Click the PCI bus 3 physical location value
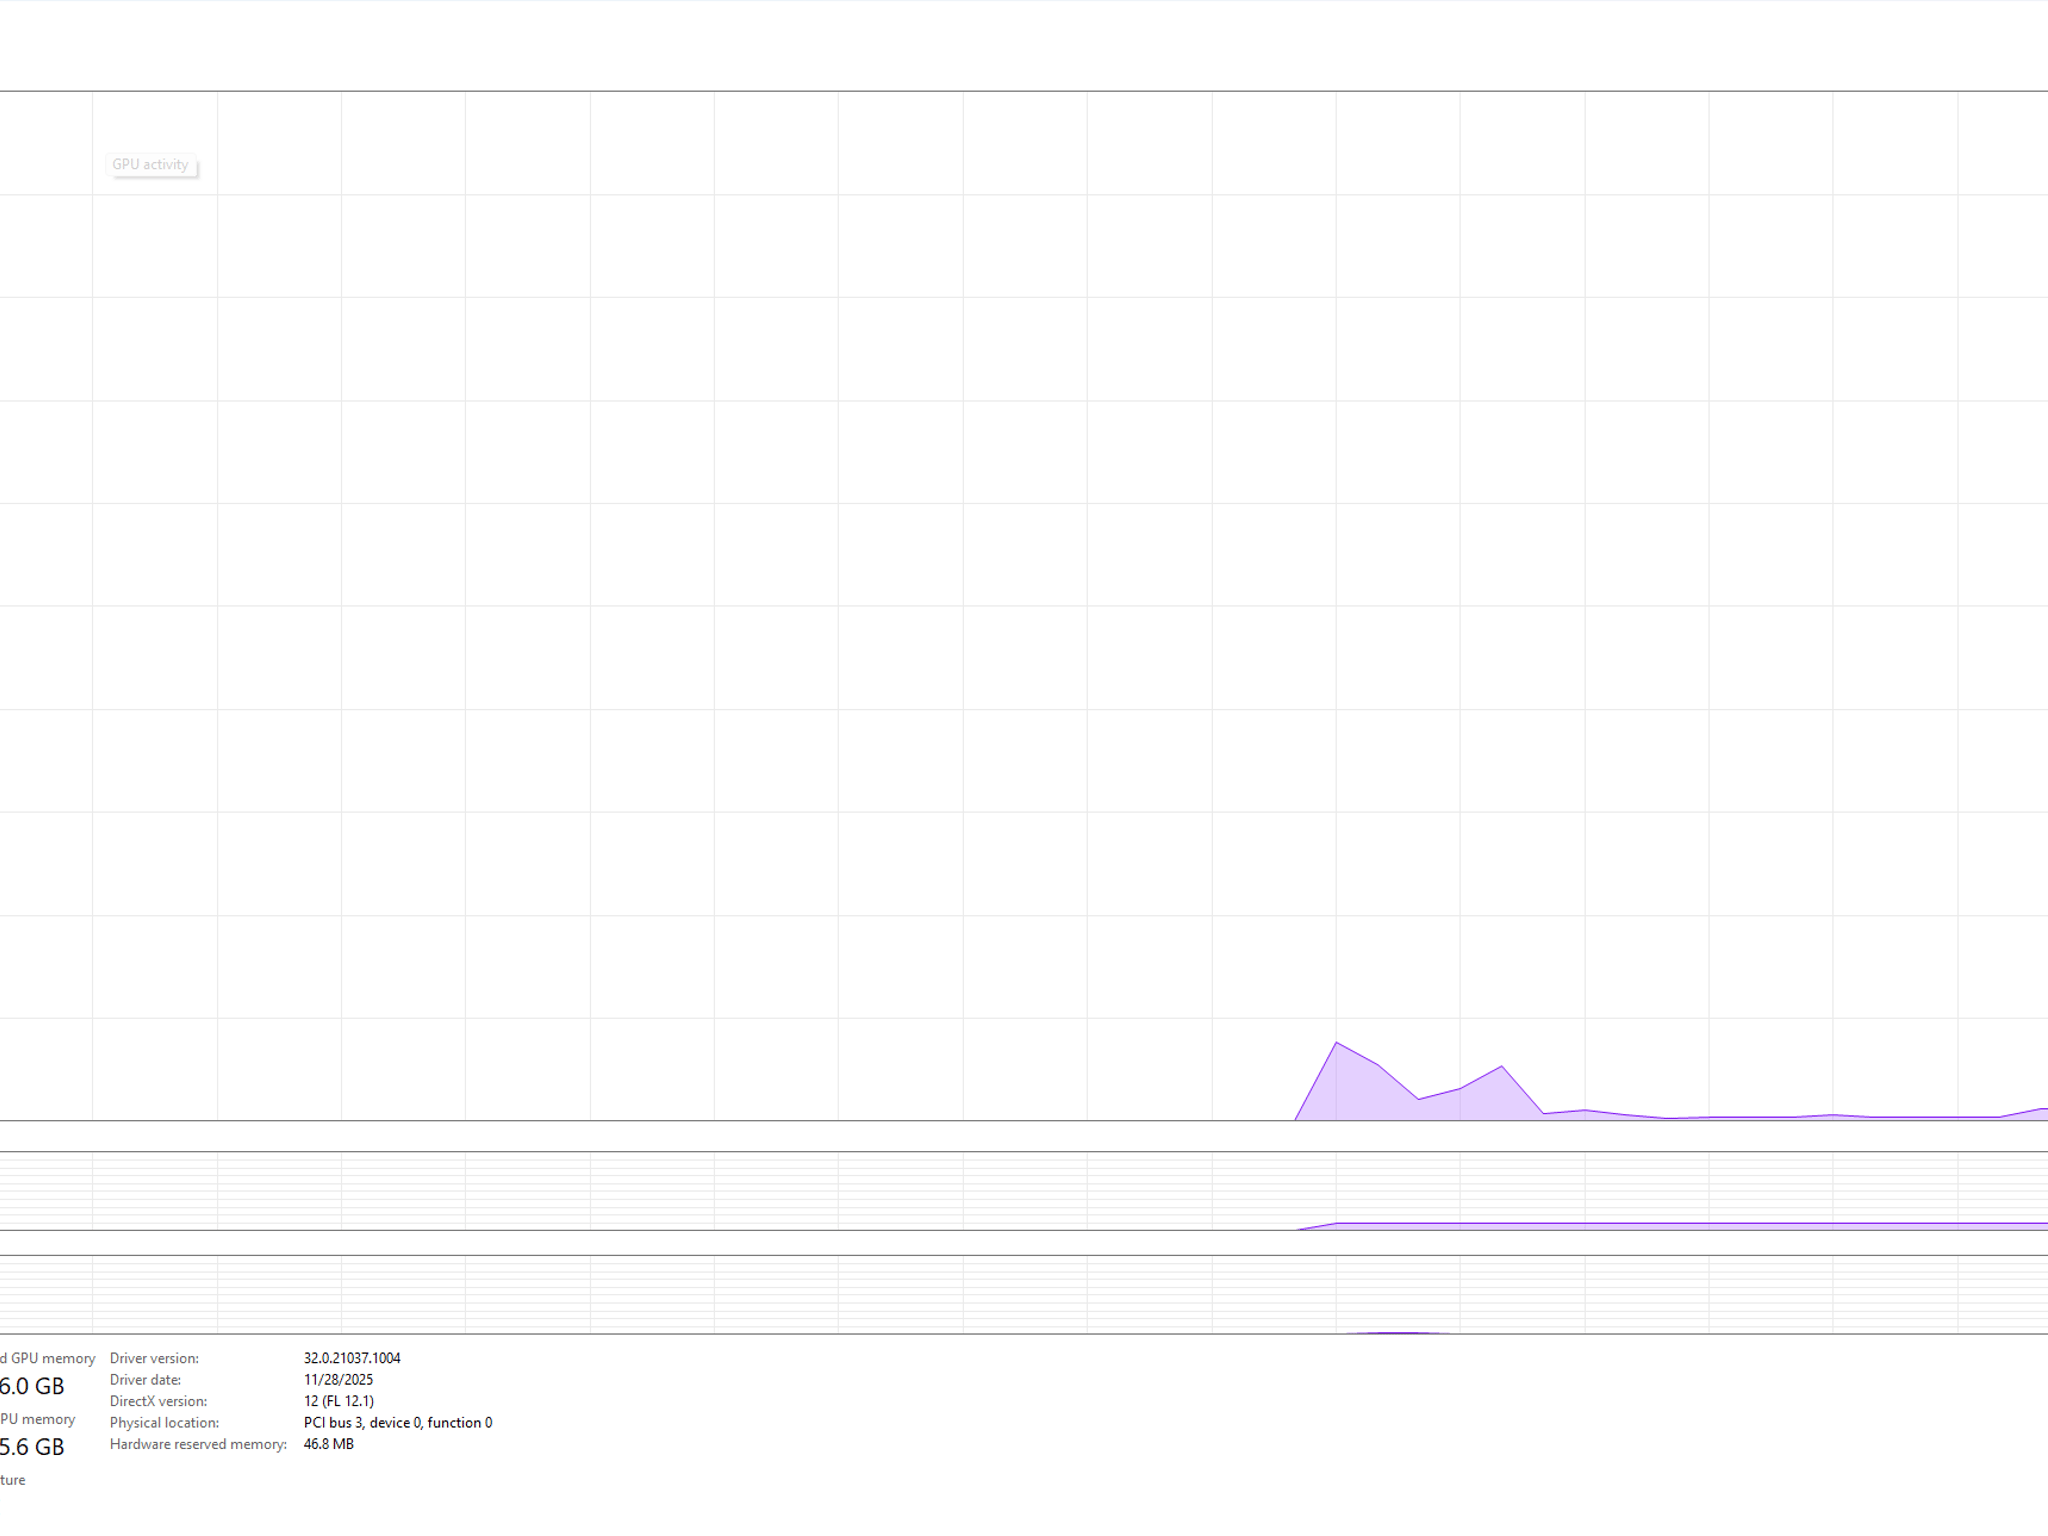This screenshot has height=1536, width=2048. tap(398, 1422)
